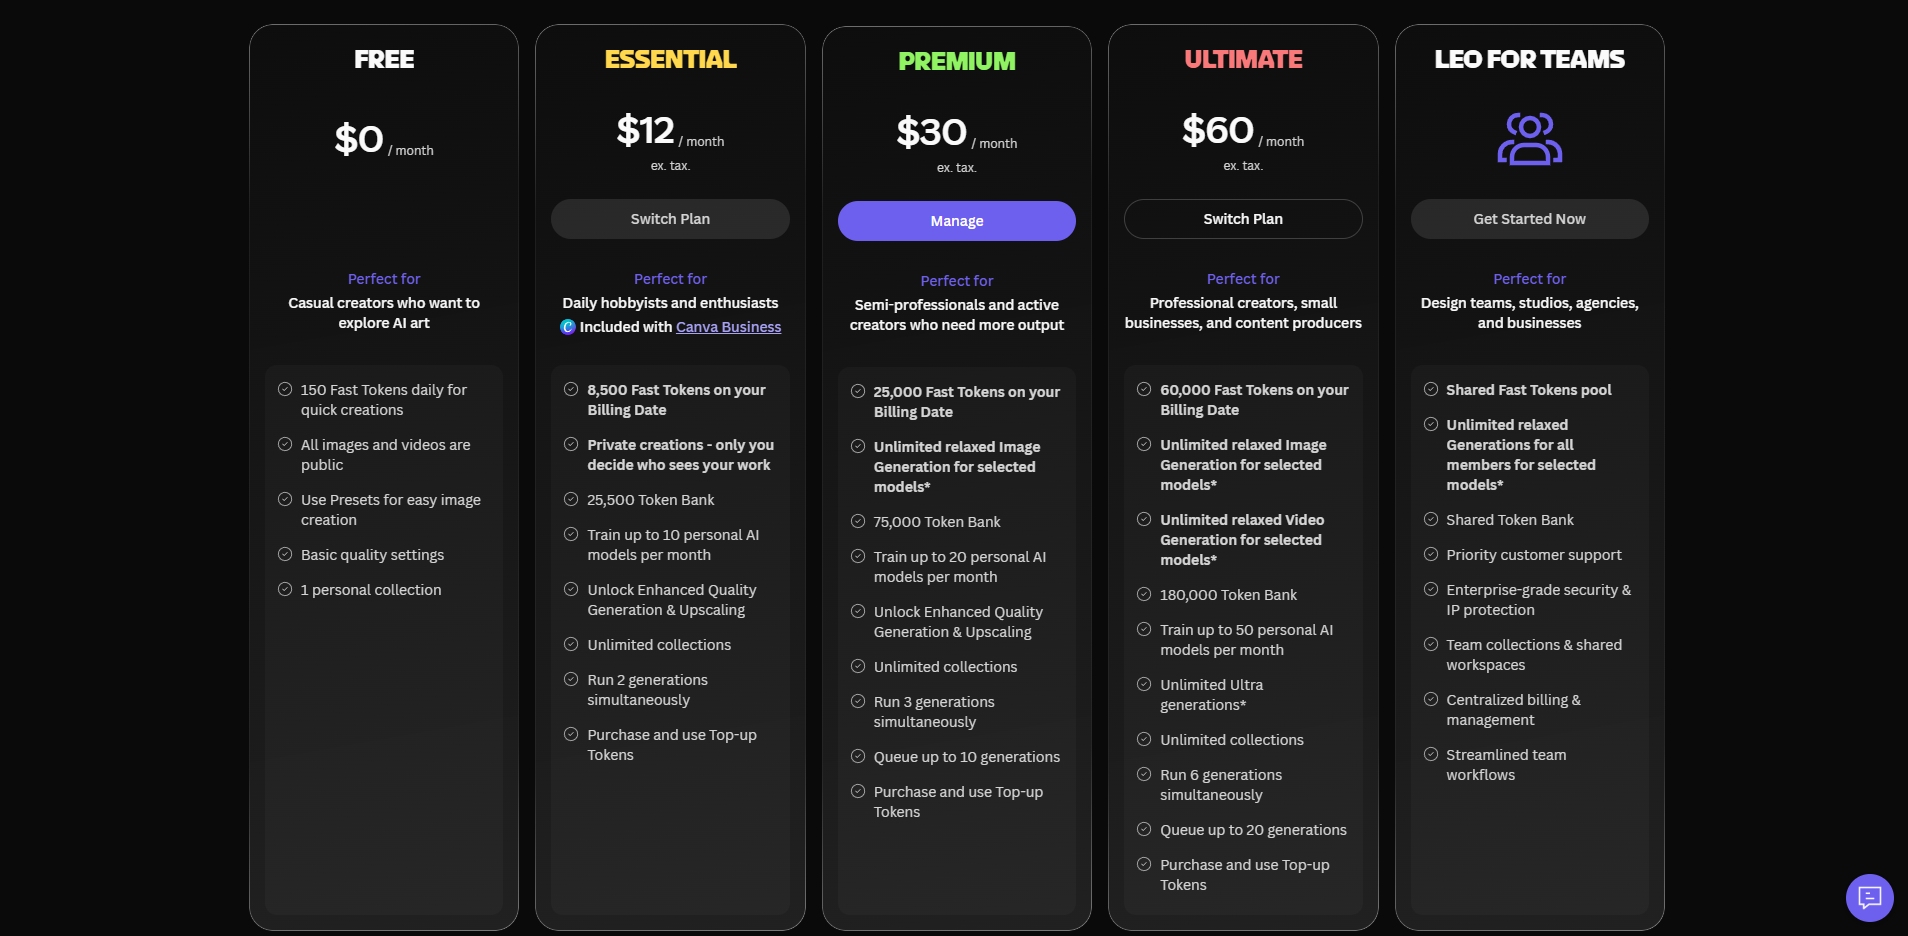Click the Leo for Teams people icon

pos(1529,139)
